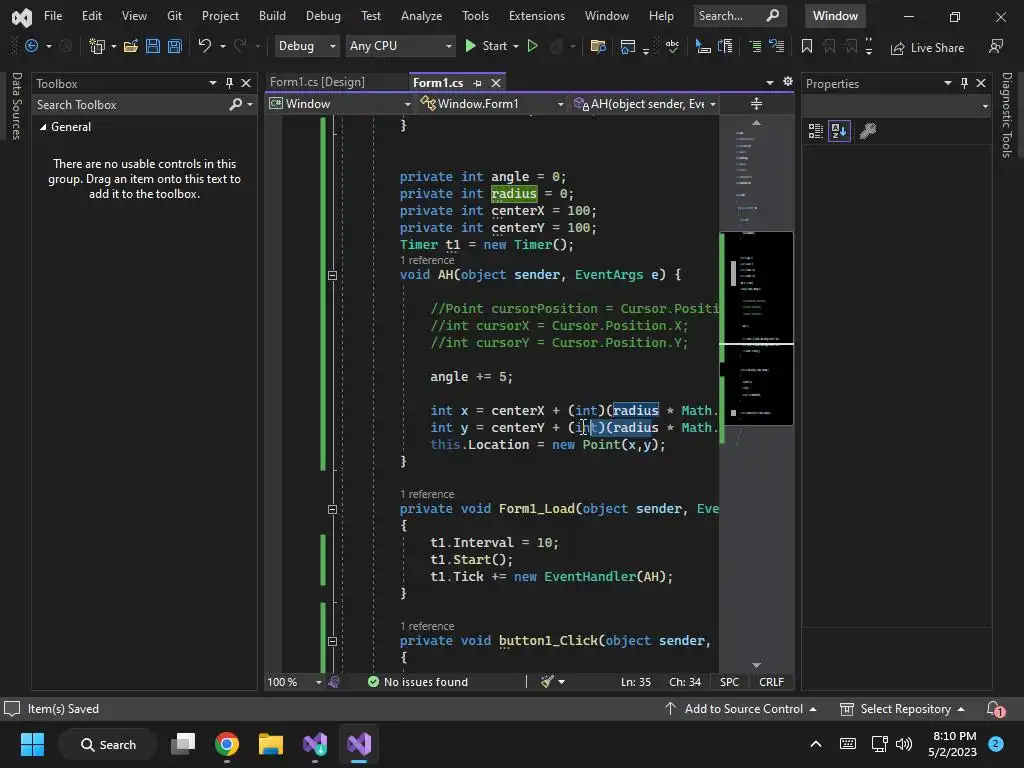Navigate backward with the back arrow icon

[x=31, y=46]
